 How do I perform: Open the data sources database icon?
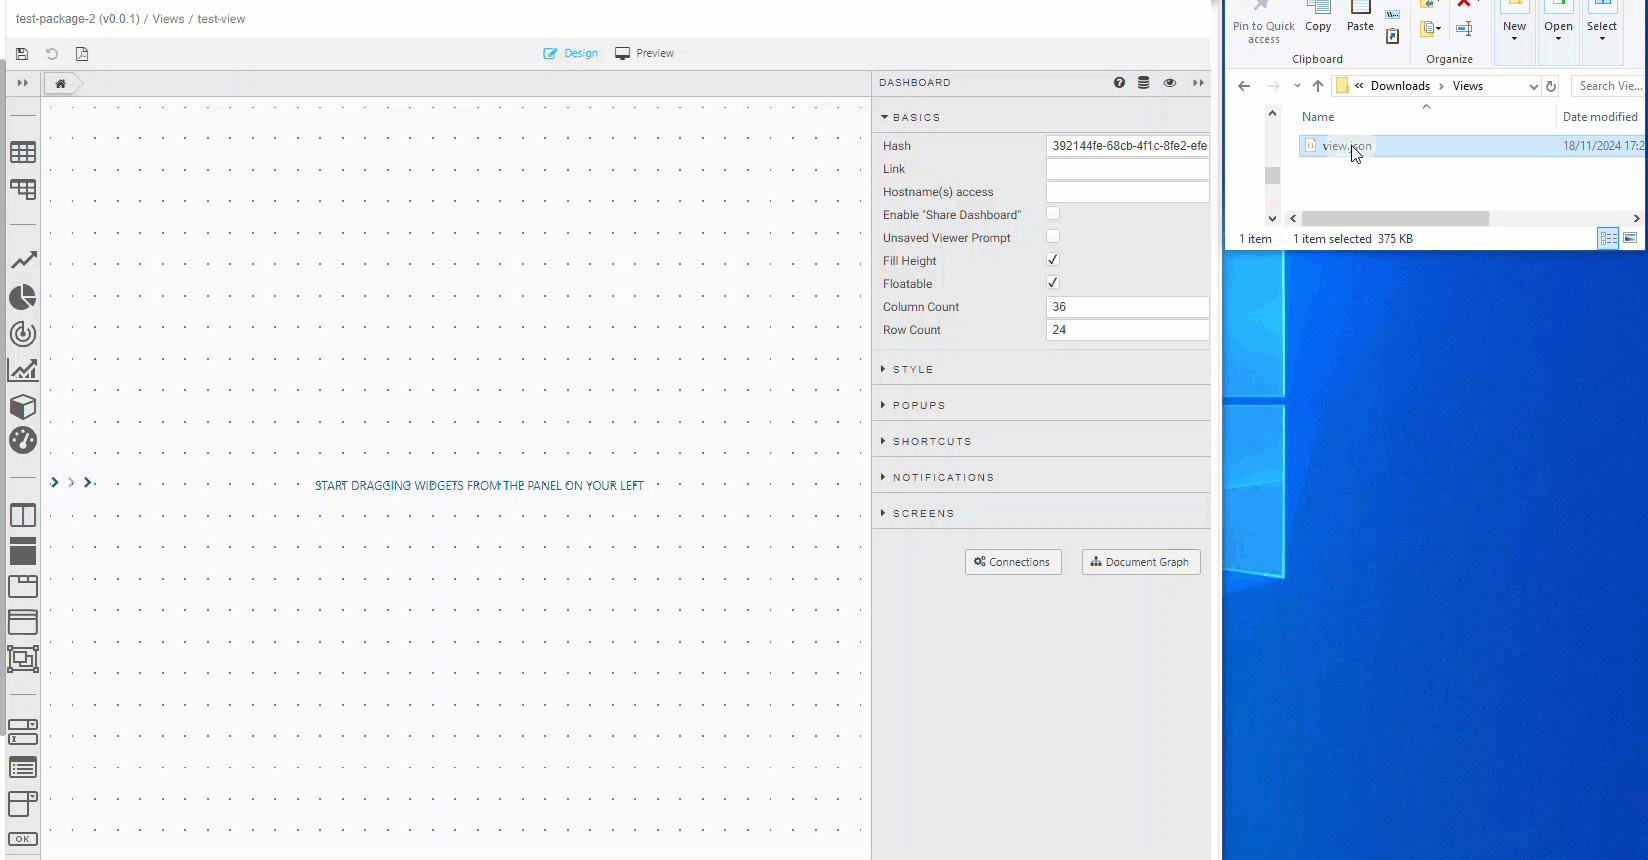coord(1144,83)
